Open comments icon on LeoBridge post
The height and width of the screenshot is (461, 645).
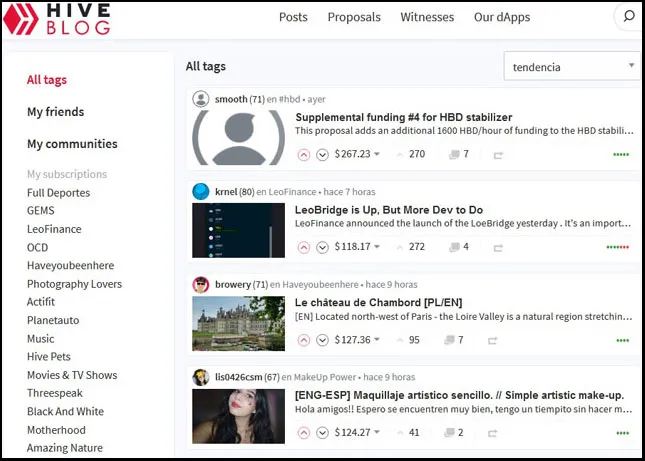455,247
